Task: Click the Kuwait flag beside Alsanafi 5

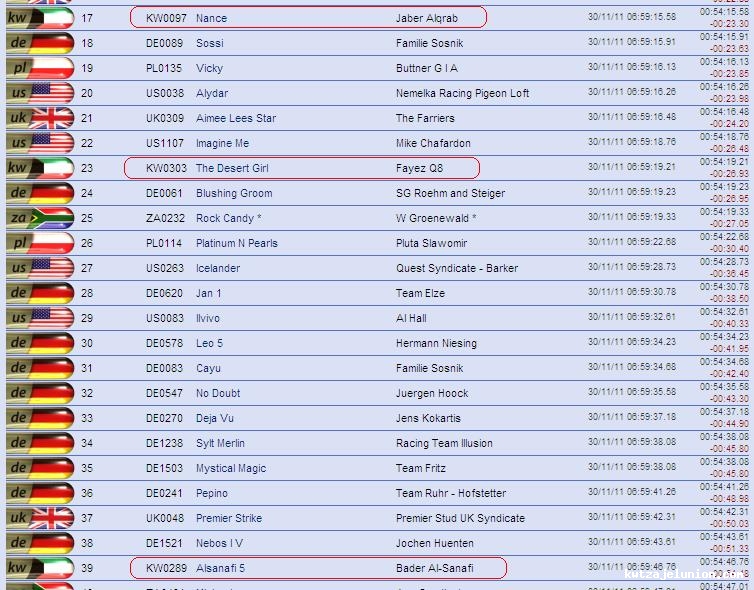Action: click(x=40, y=568)
